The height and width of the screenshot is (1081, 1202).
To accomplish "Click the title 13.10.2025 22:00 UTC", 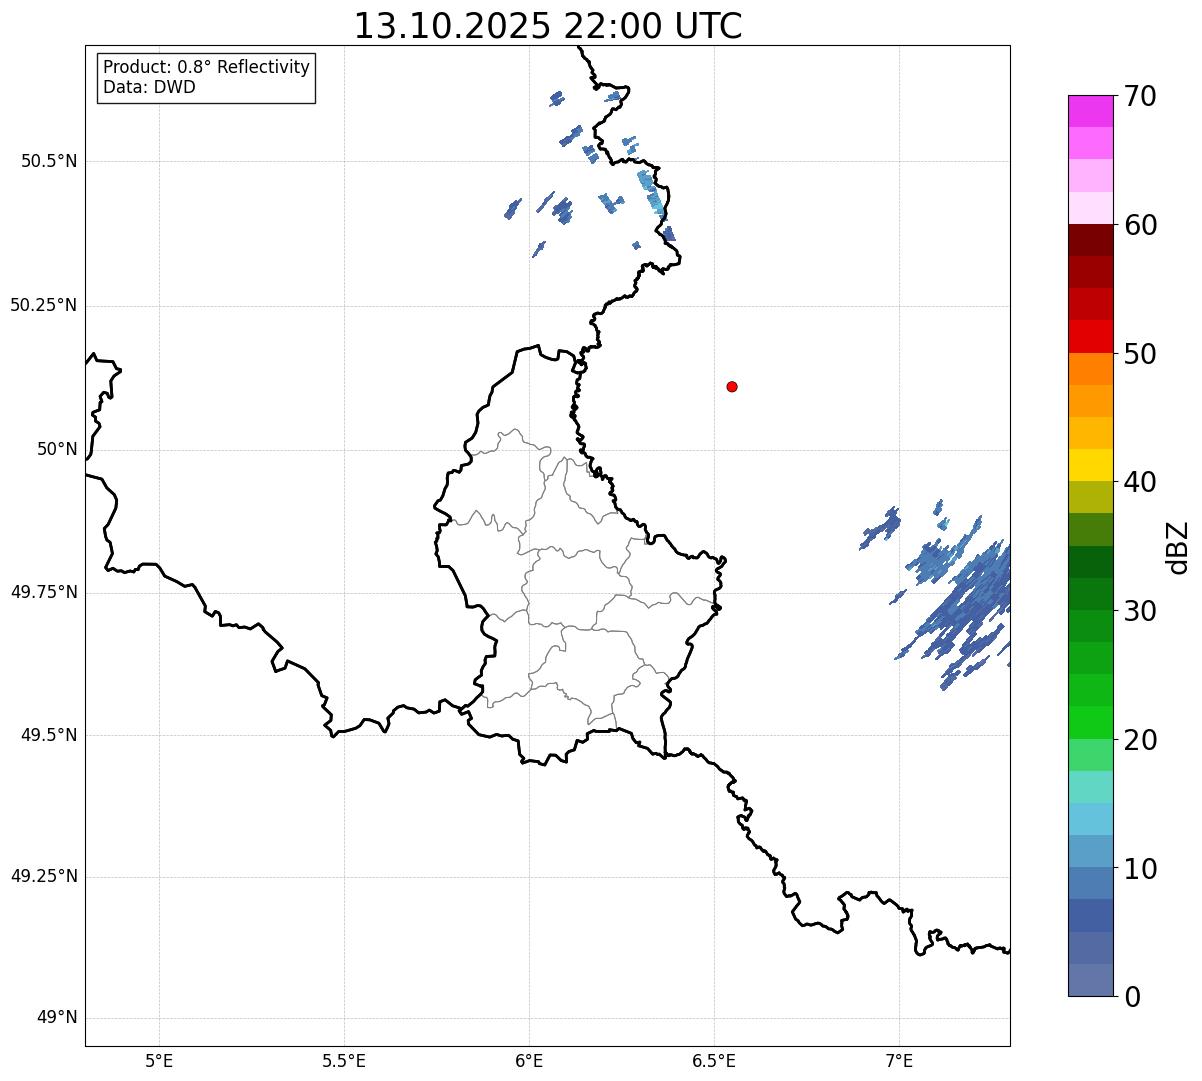I will click(x=548, y=26).
